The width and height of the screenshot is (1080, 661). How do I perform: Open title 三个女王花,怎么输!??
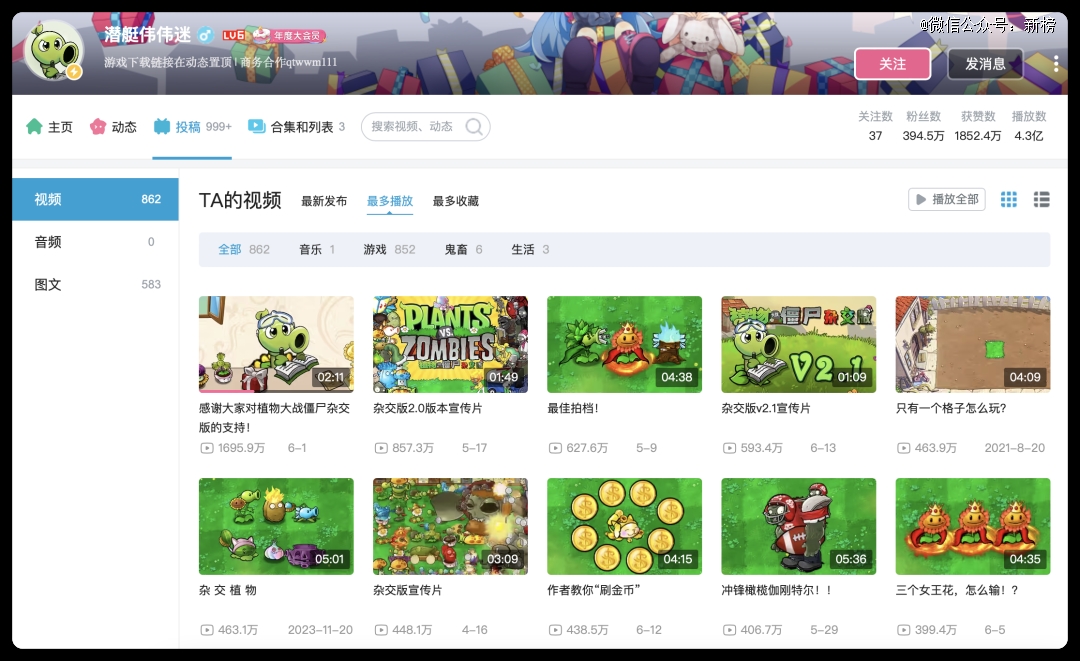point(957,590)
